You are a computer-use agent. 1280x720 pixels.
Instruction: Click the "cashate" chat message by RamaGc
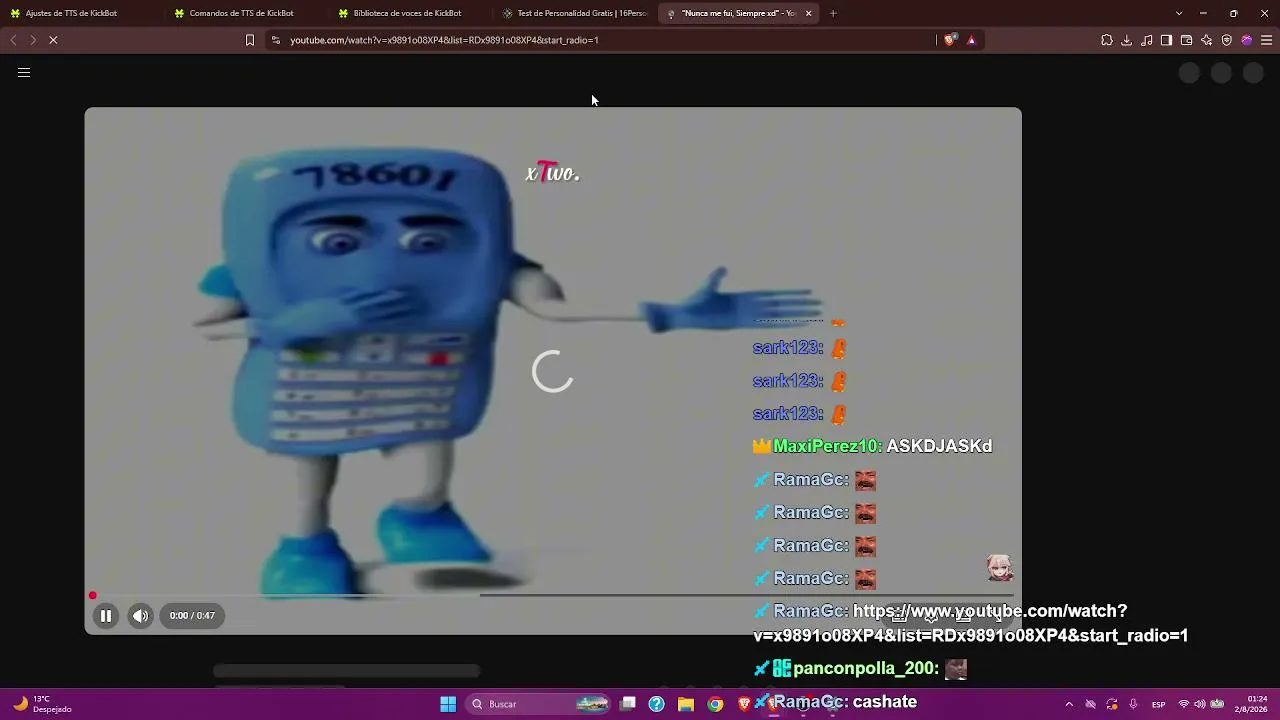[885, 702]
